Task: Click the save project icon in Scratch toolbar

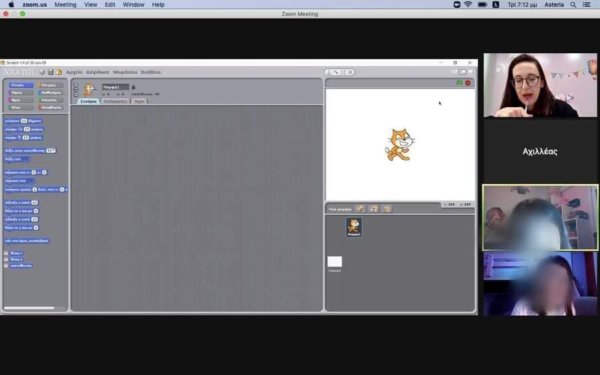Action: 51,72
